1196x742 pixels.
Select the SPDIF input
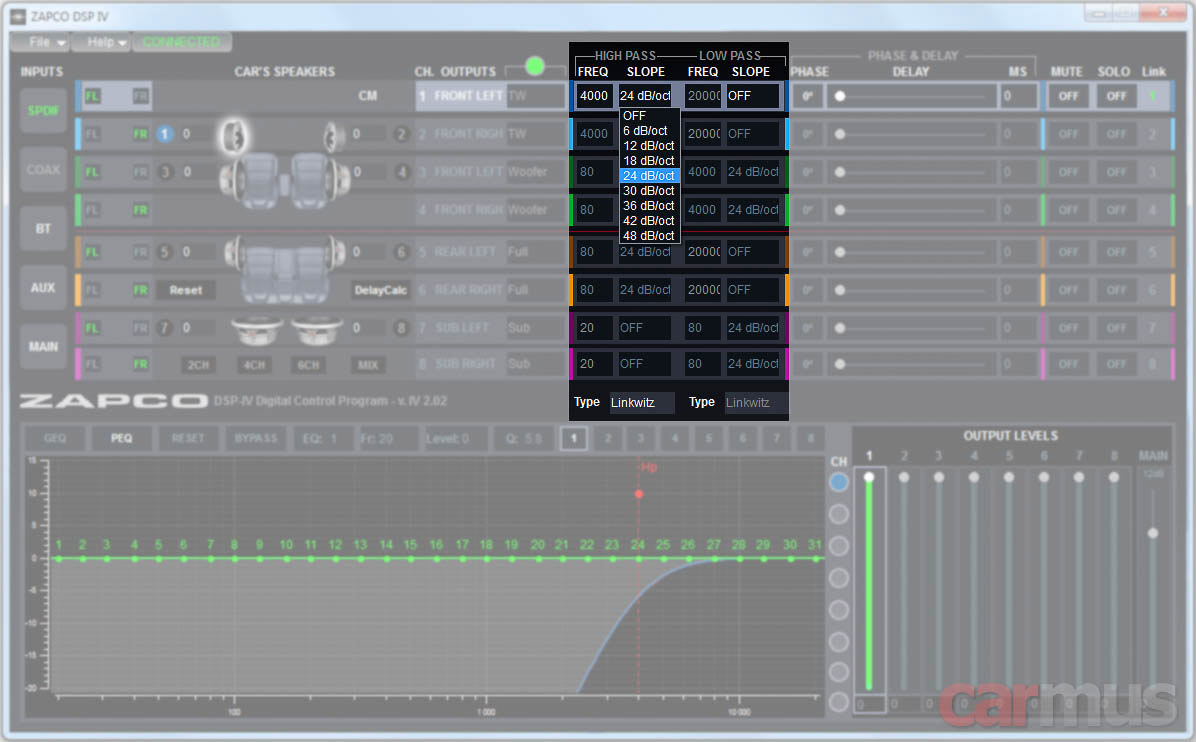tap(43, 111)
